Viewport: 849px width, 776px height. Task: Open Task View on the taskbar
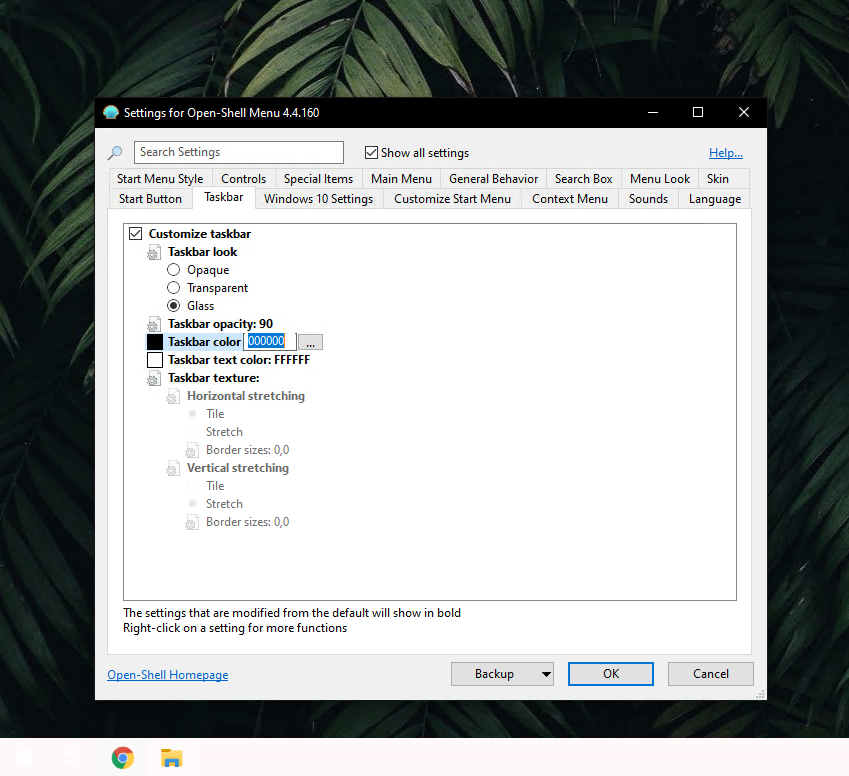[x=72, y=758]
